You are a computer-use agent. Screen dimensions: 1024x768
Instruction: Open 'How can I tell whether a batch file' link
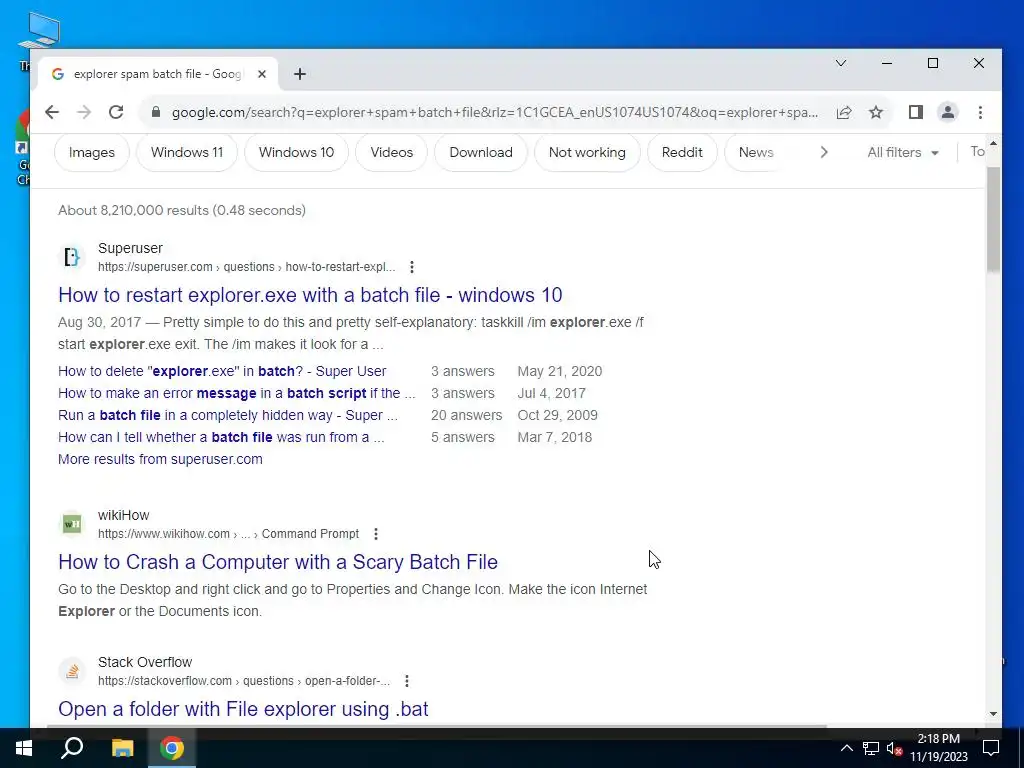point(221,438)
